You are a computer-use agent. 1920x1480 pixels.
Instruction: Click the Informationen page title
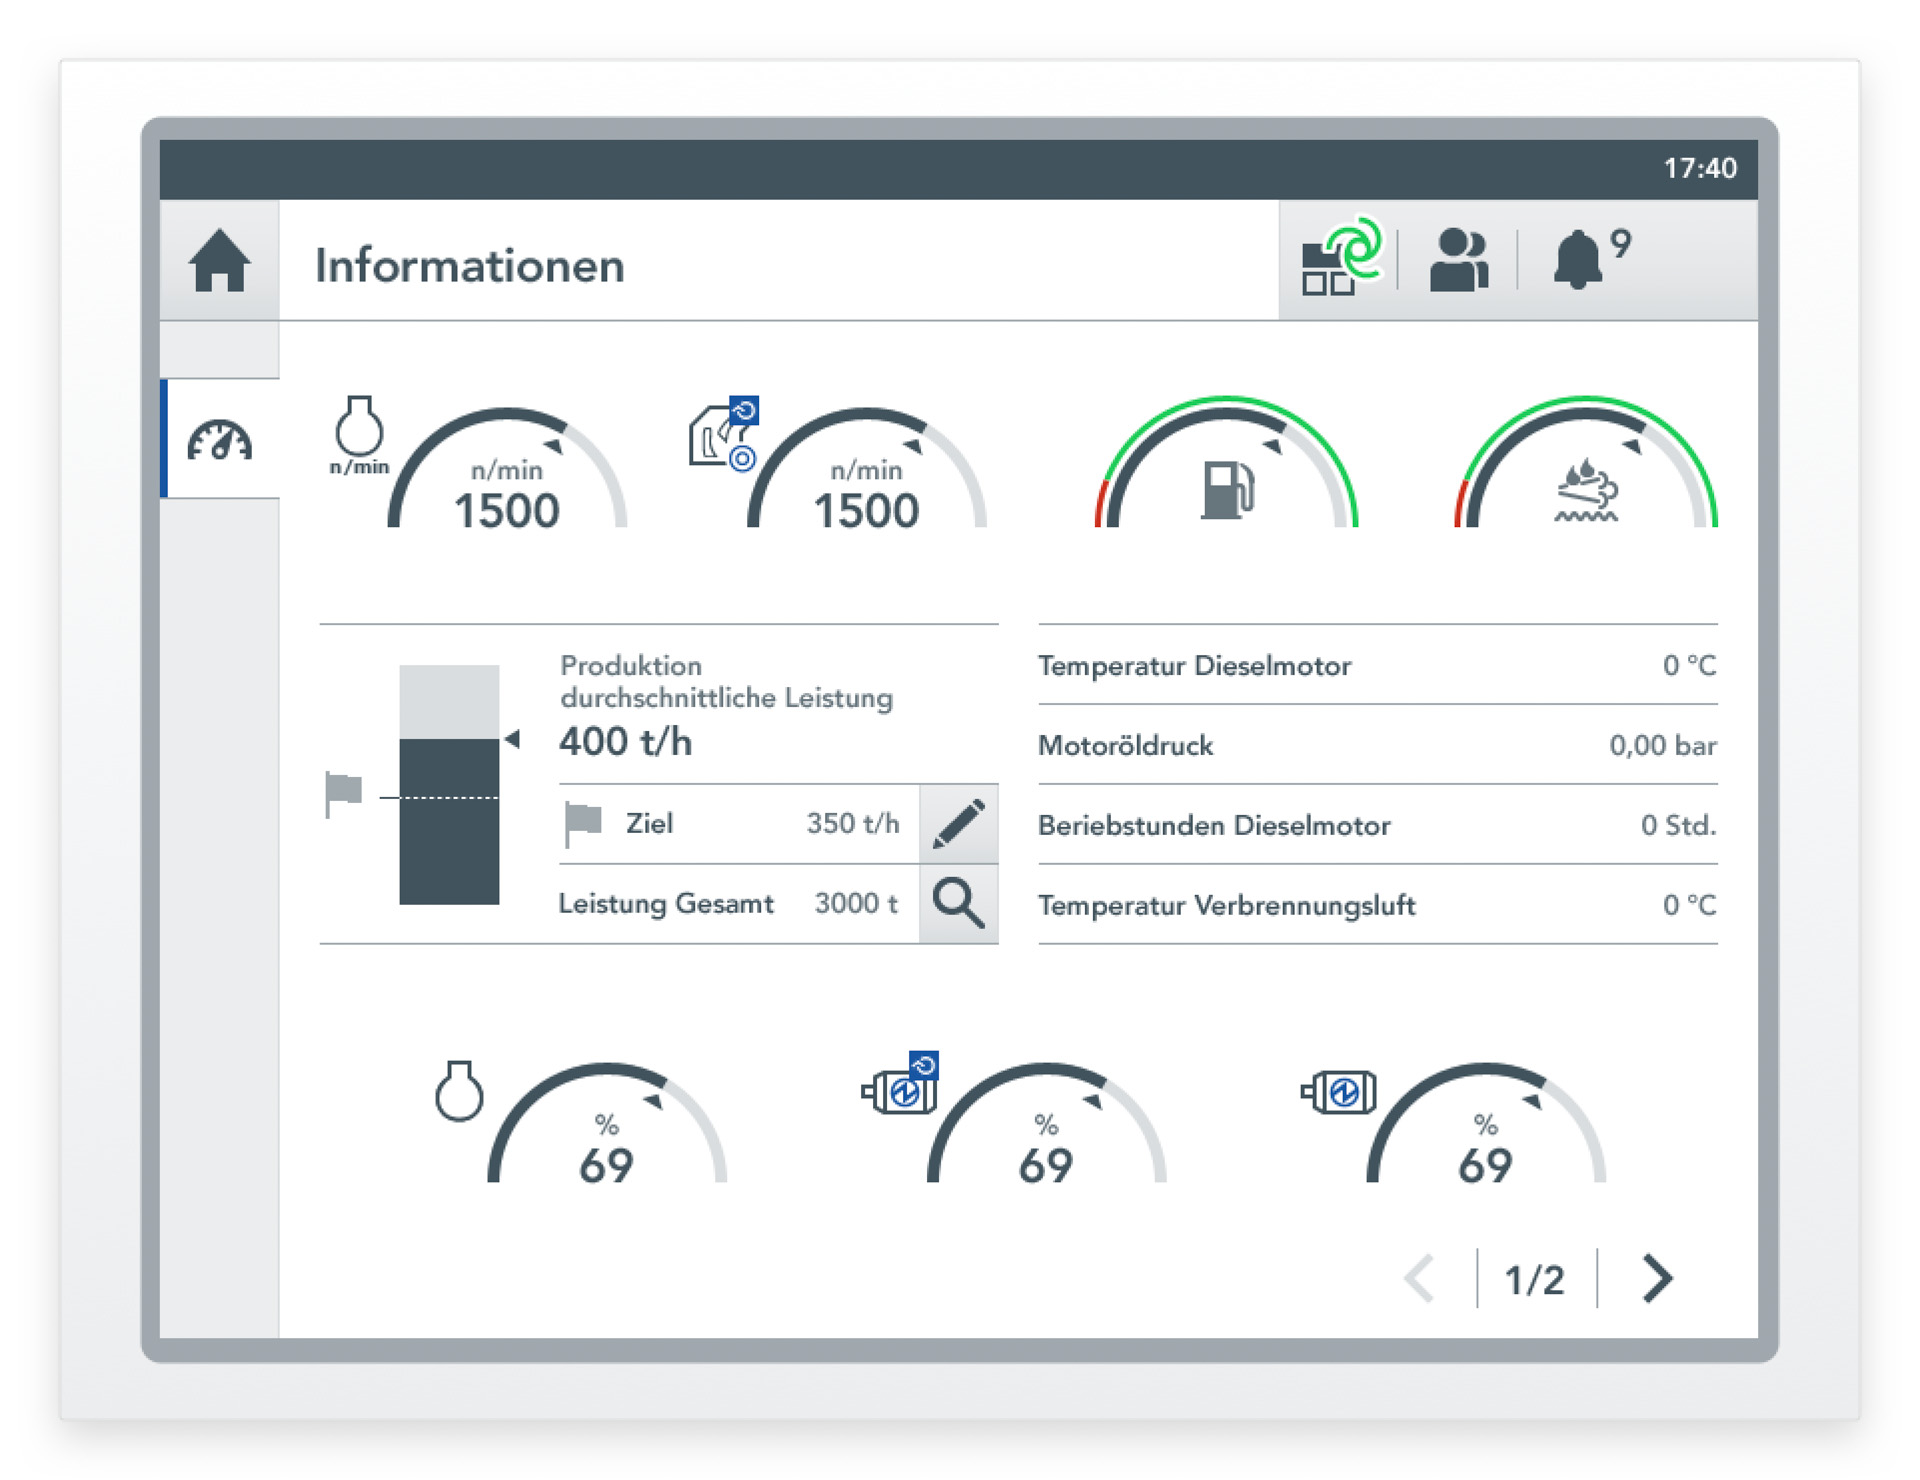pyautogui.click(x=469, y=266)
